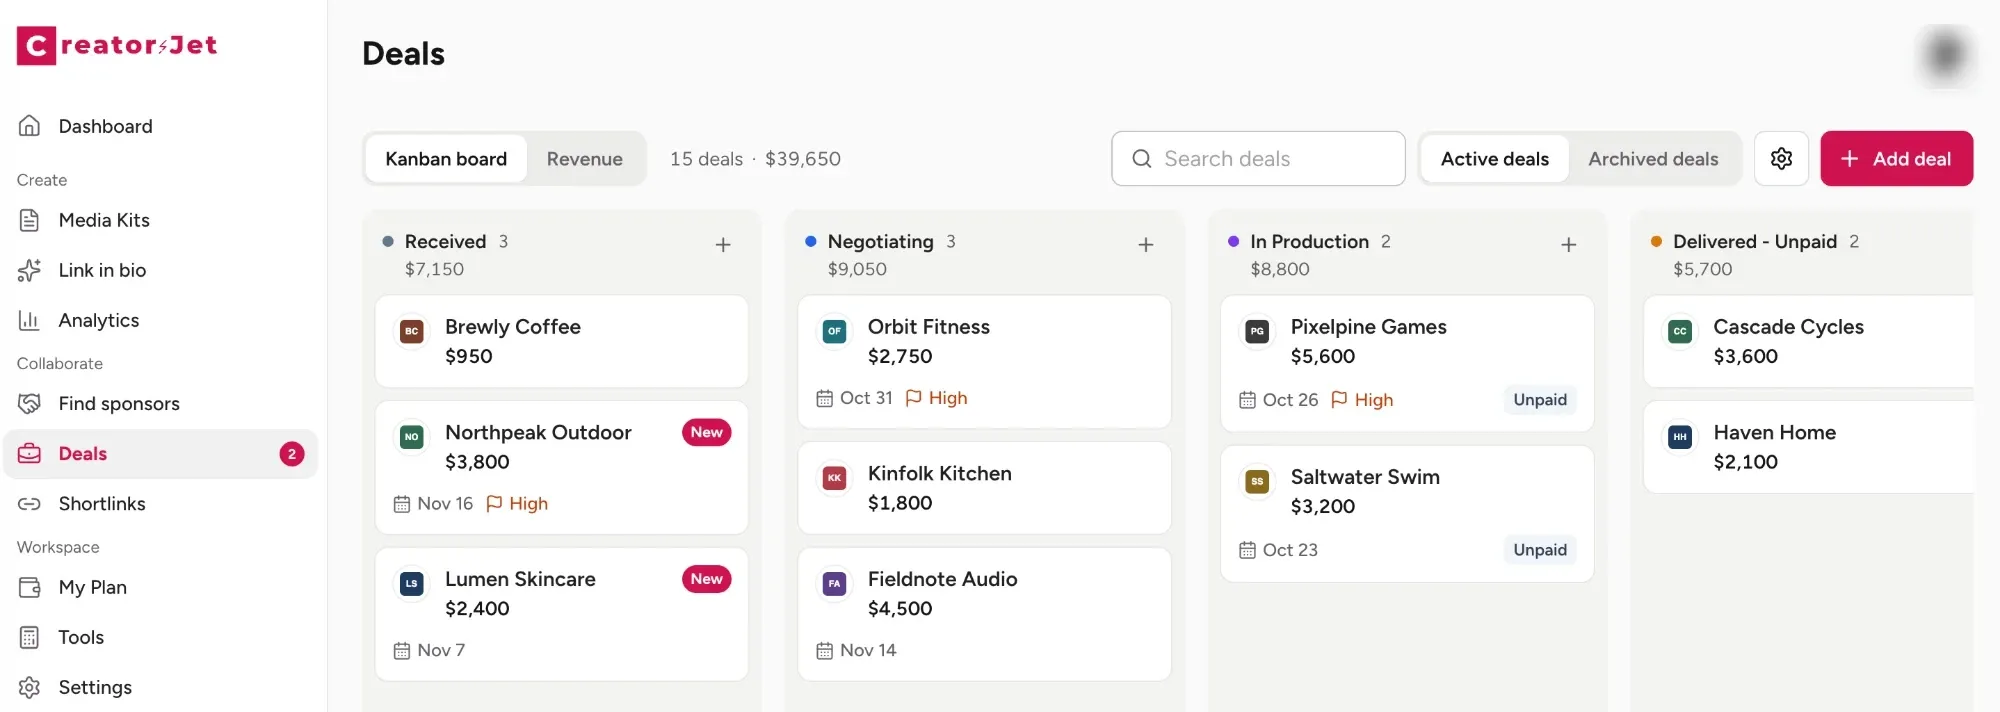Open the Pixelpine Games deal

[1407, 363]
